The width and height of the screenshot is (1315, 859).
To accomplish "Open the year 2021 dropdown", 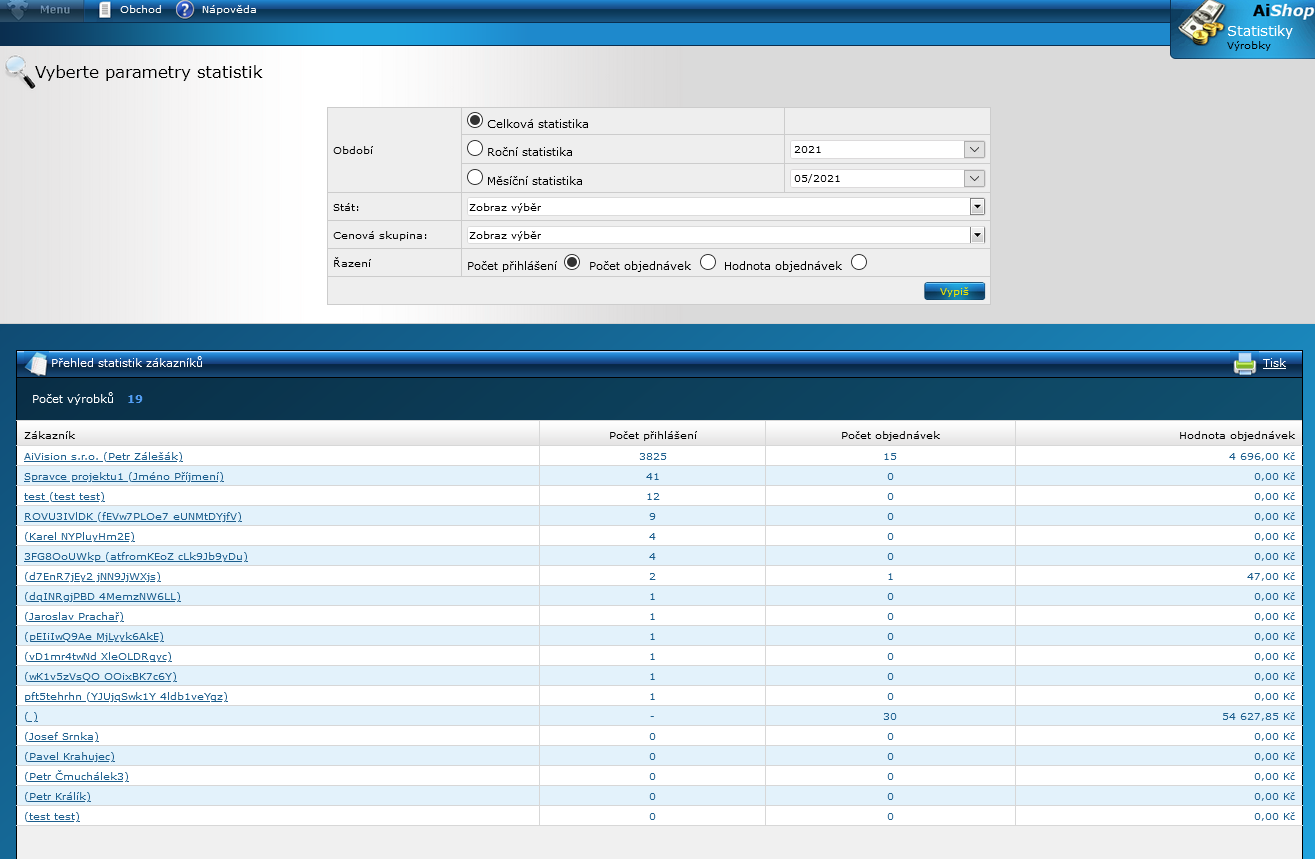I will pyautogui.click(x=887, y=150).
